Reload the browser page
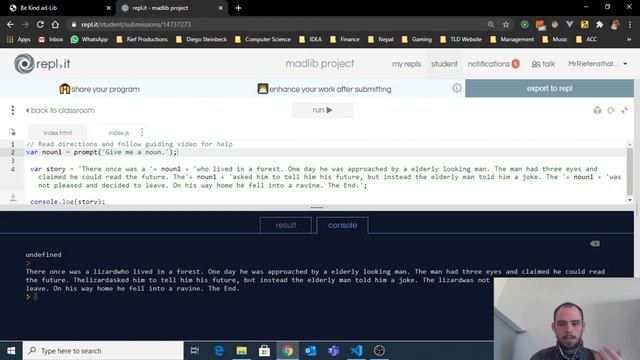 tap(40, 24)
